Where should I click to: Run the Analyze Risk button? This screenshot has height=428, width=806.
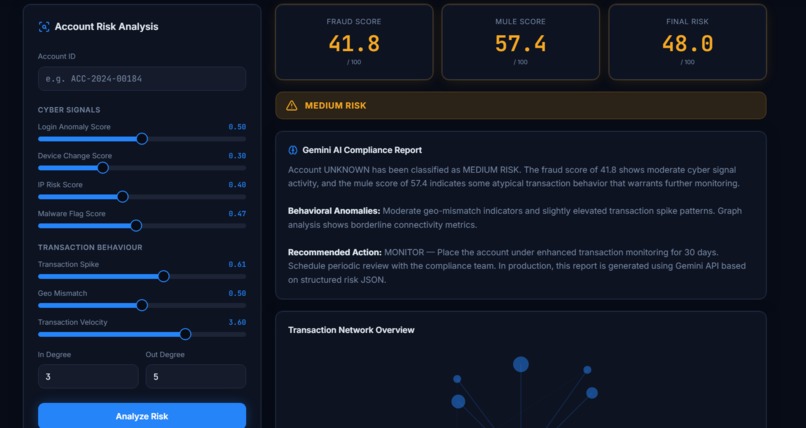pyautogui.click(x=142, y=416)
